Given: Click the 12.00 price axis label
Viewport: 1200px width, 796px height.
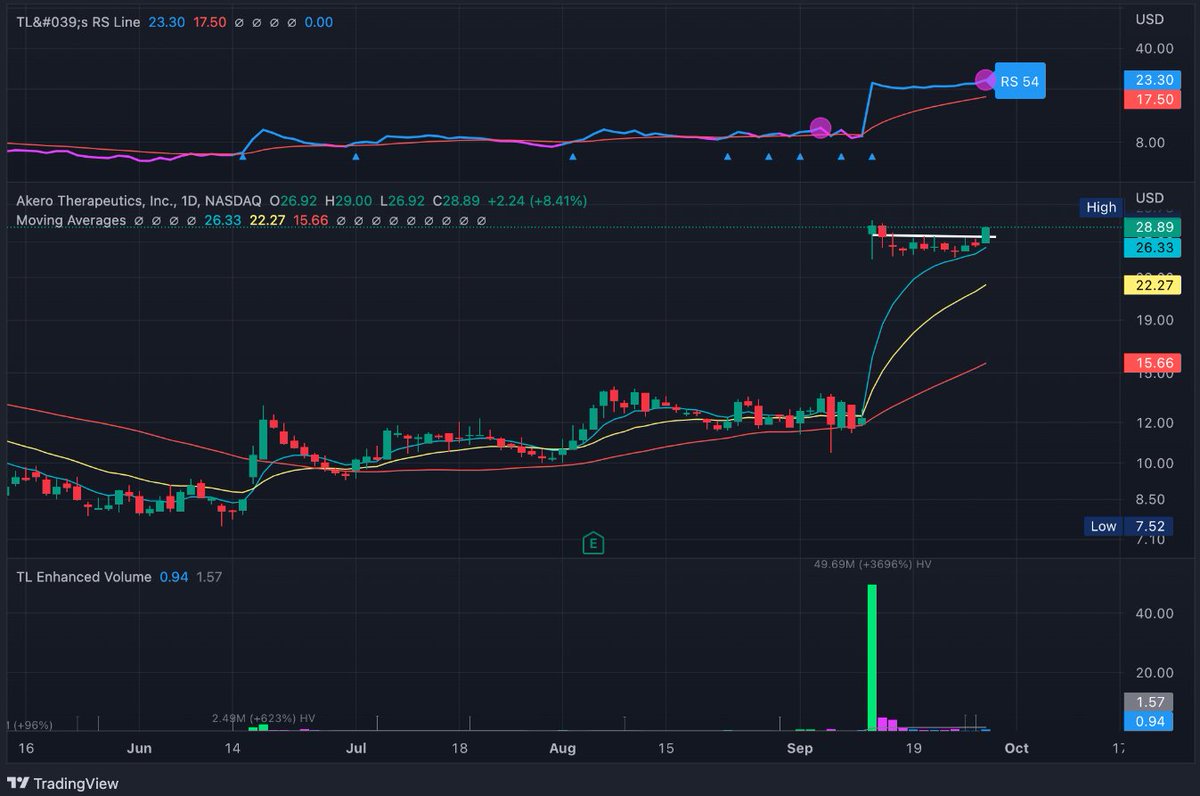Looking at the screenshot, I should pyautogui.click(x=1154, y=423).
